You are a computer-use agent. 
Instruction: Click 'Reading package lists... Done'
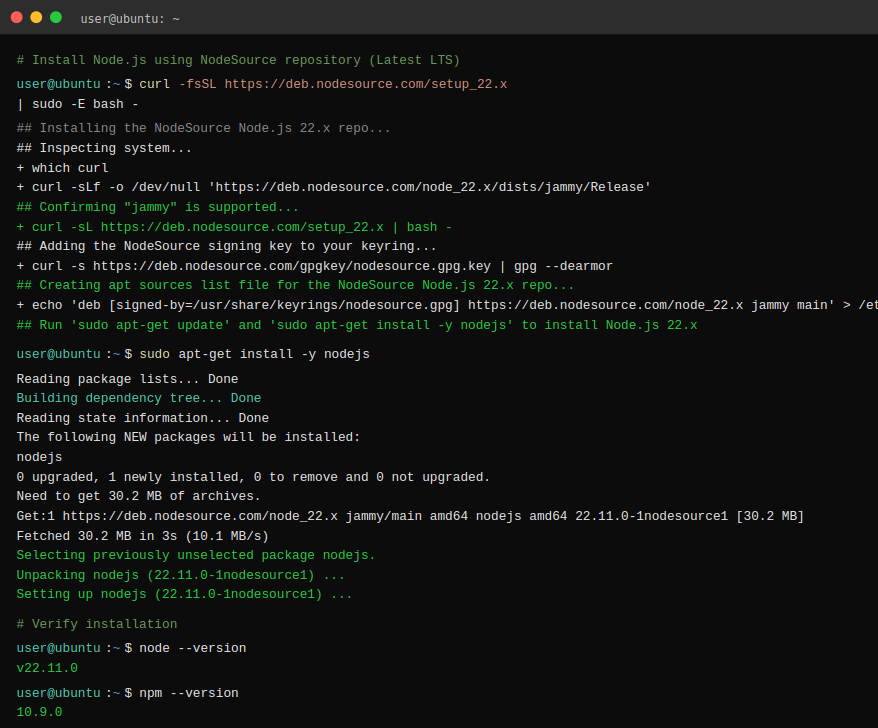point(127,379)
